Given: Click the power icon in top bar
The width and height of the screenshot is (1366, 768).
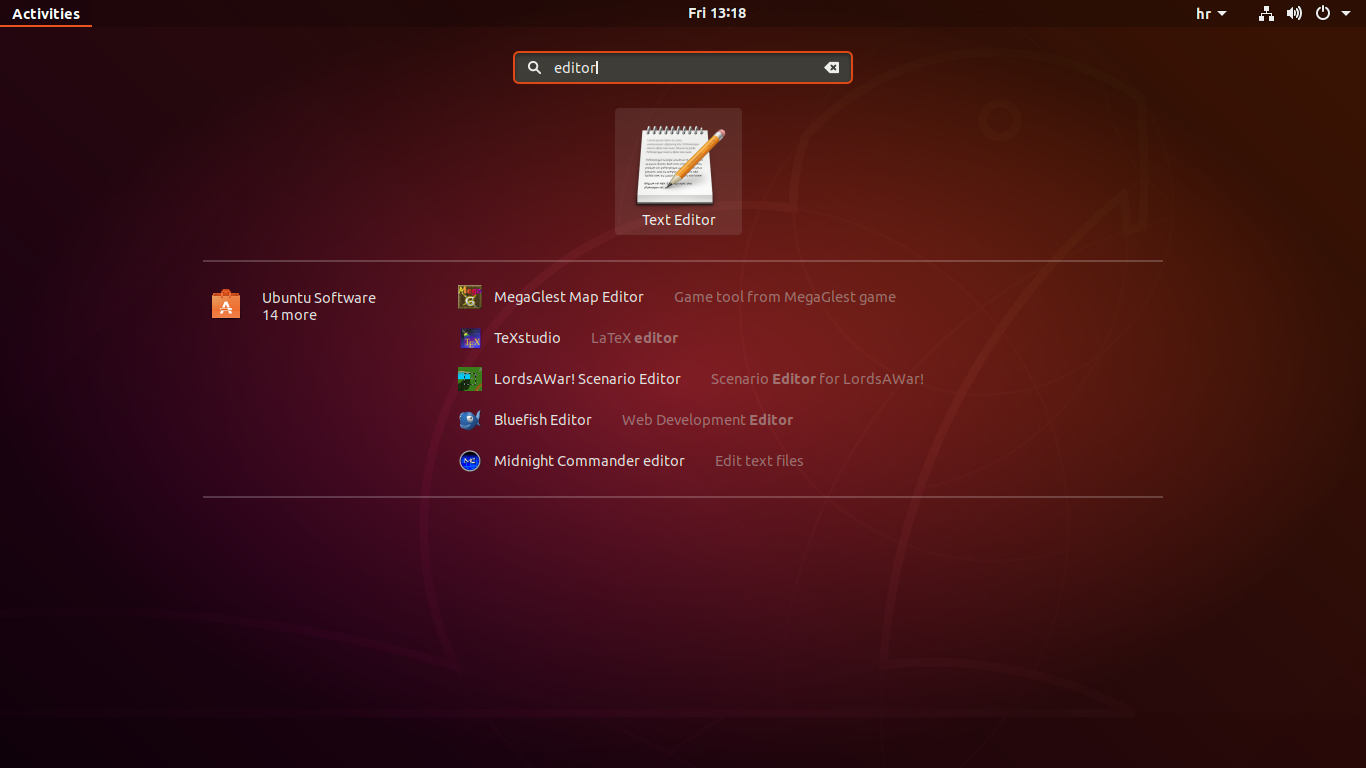Looking at the screenshot, I should (x=1323, y=13).
